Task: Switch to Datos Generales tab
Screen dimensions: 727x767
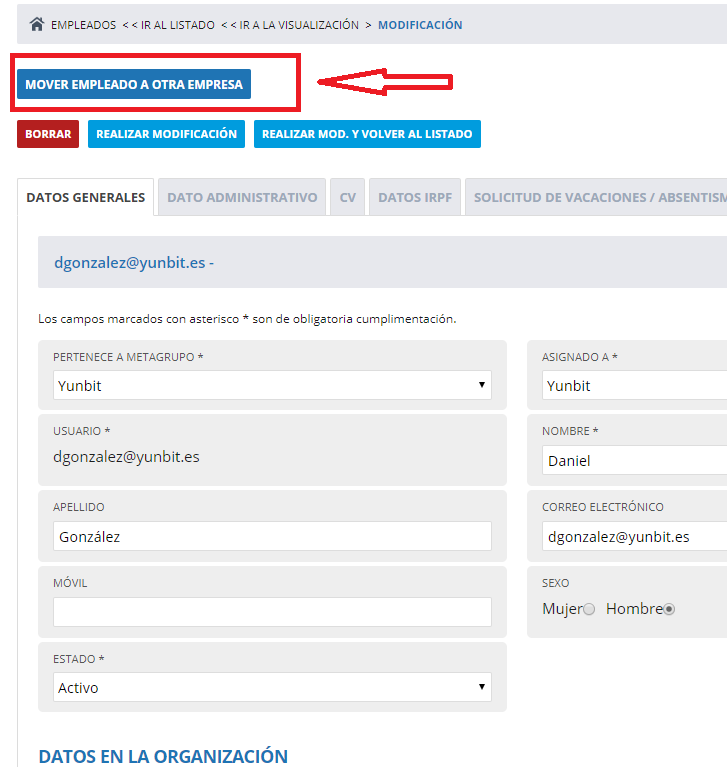Action: point(86,198)
